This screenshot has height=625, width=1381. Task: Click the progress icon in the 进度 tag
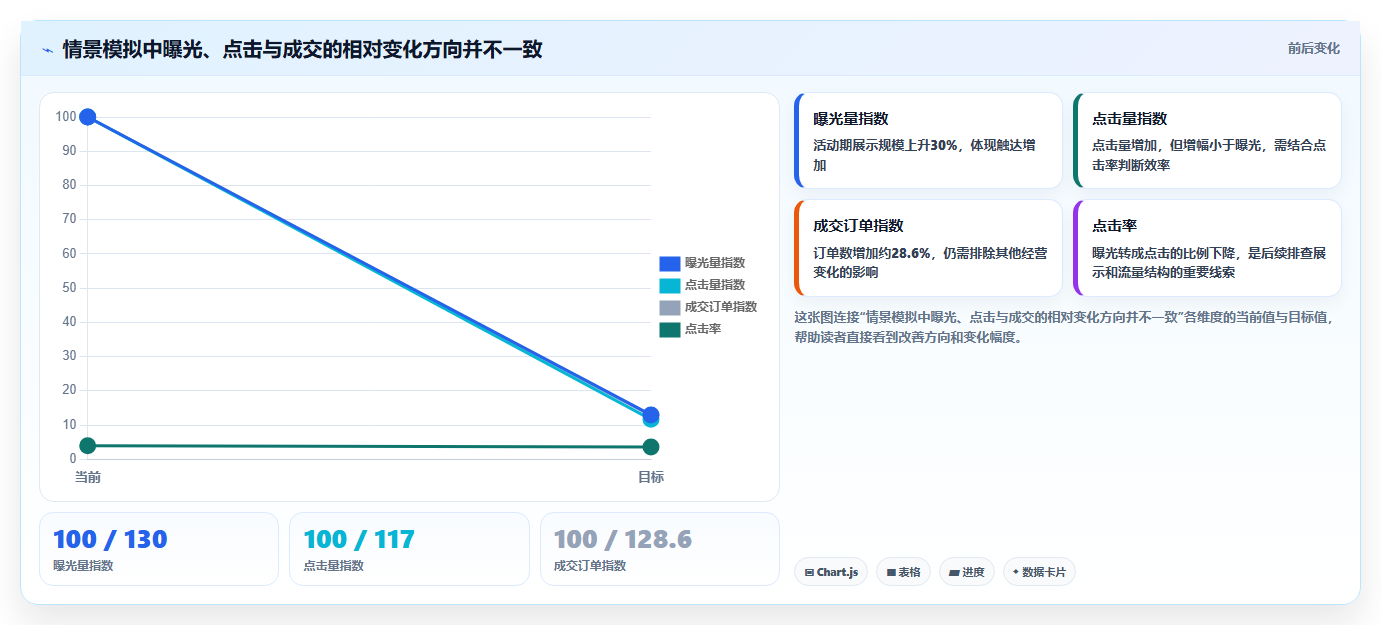[x=954, y=573]
